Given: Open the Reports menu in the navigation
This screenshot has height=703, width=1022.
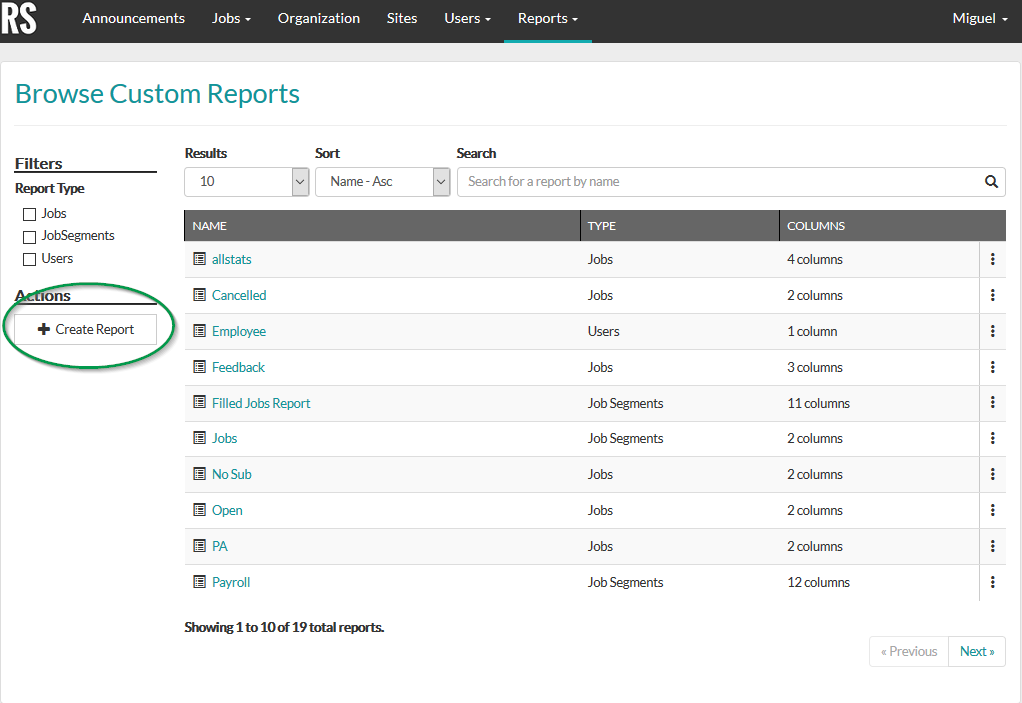Looking at the screenshot, I should tap(547, 18).
